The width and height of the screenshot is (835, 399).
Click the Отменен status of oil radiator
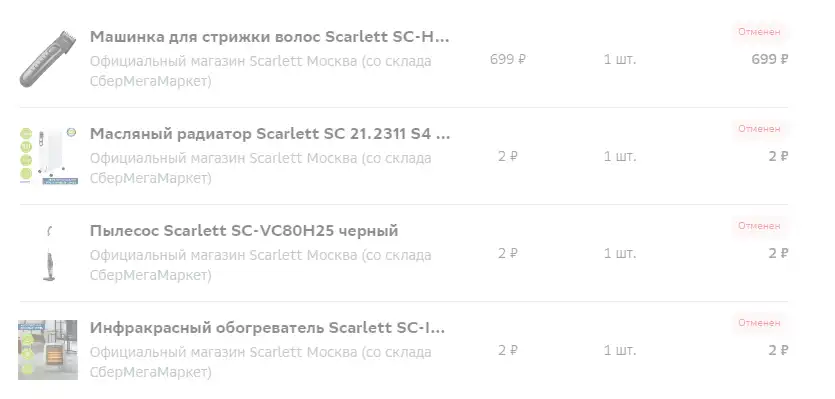click(x=759, y=129)
